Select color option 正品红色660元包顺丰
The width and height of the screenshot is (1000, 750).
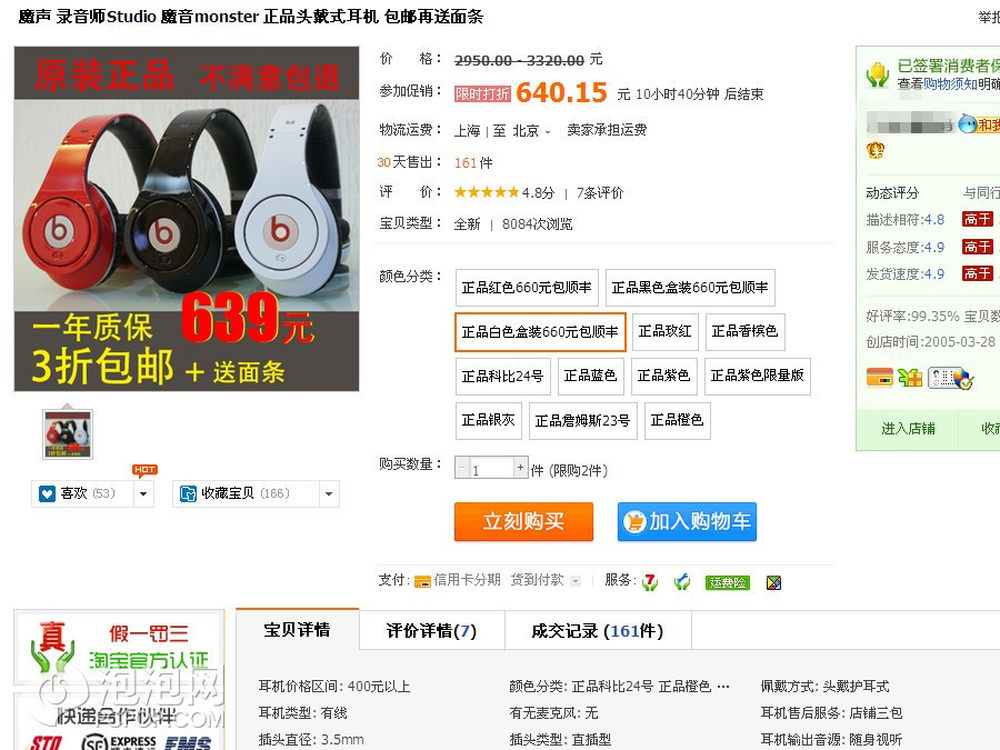[x=527, y=288]
